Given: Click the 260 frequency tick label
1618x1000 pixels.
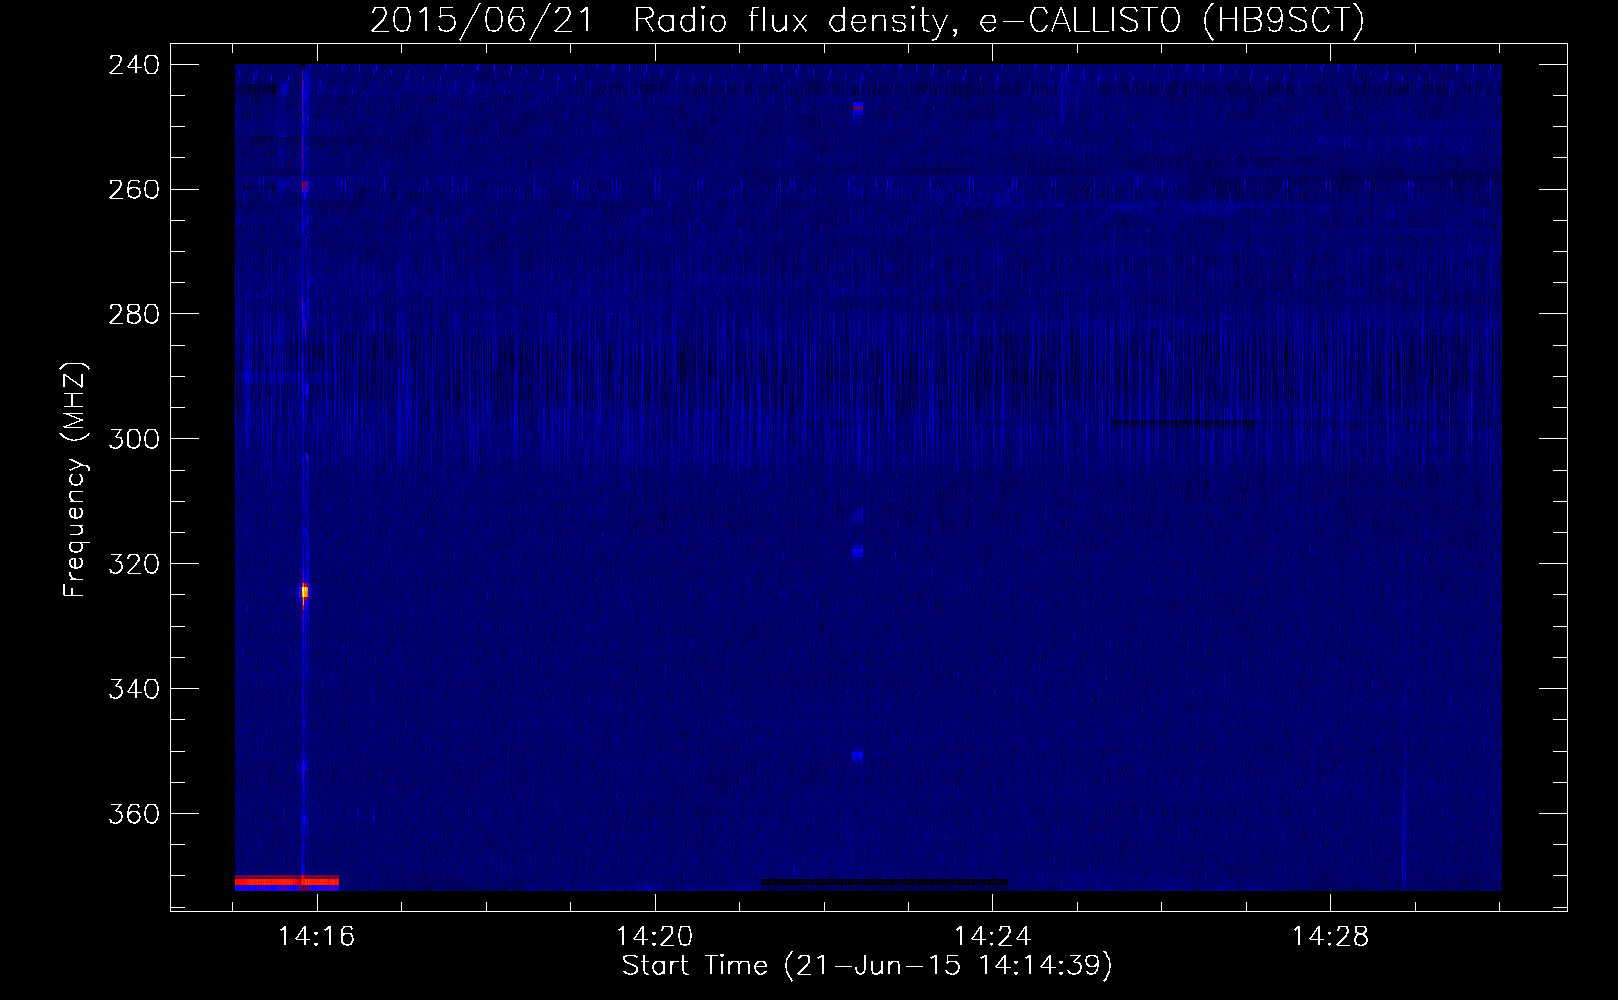Looking at the screenshot, I should click(x=134, y=190).
